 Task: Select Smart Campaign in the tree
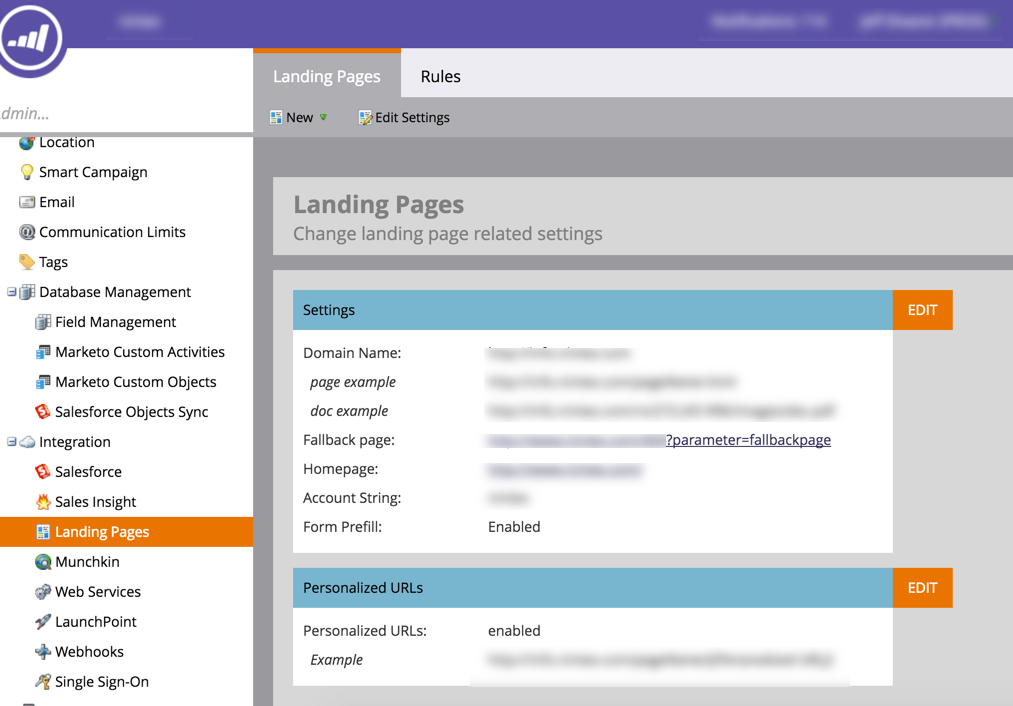(93, 172)
